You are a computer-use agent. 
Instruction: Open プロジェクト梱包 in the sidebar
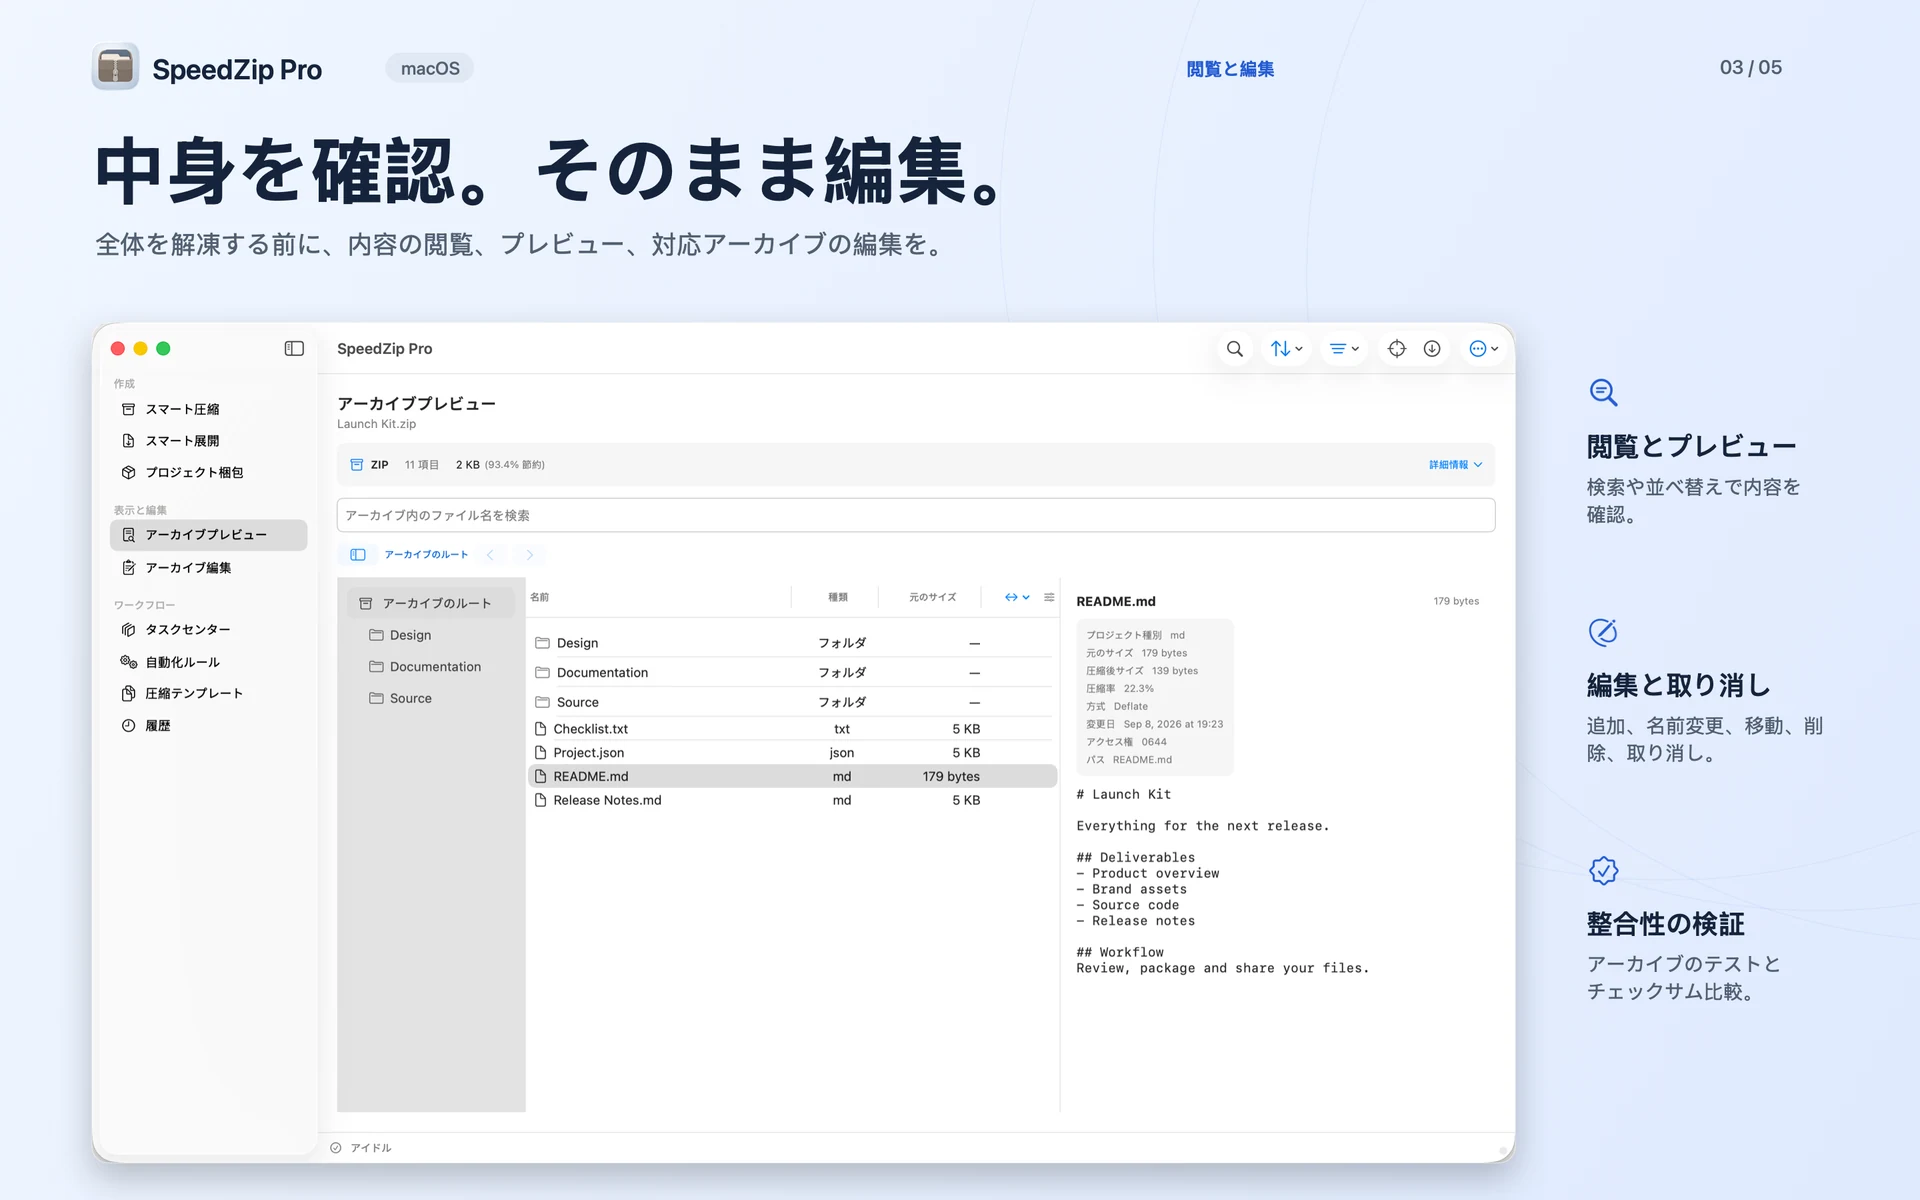tap(208, 472)
